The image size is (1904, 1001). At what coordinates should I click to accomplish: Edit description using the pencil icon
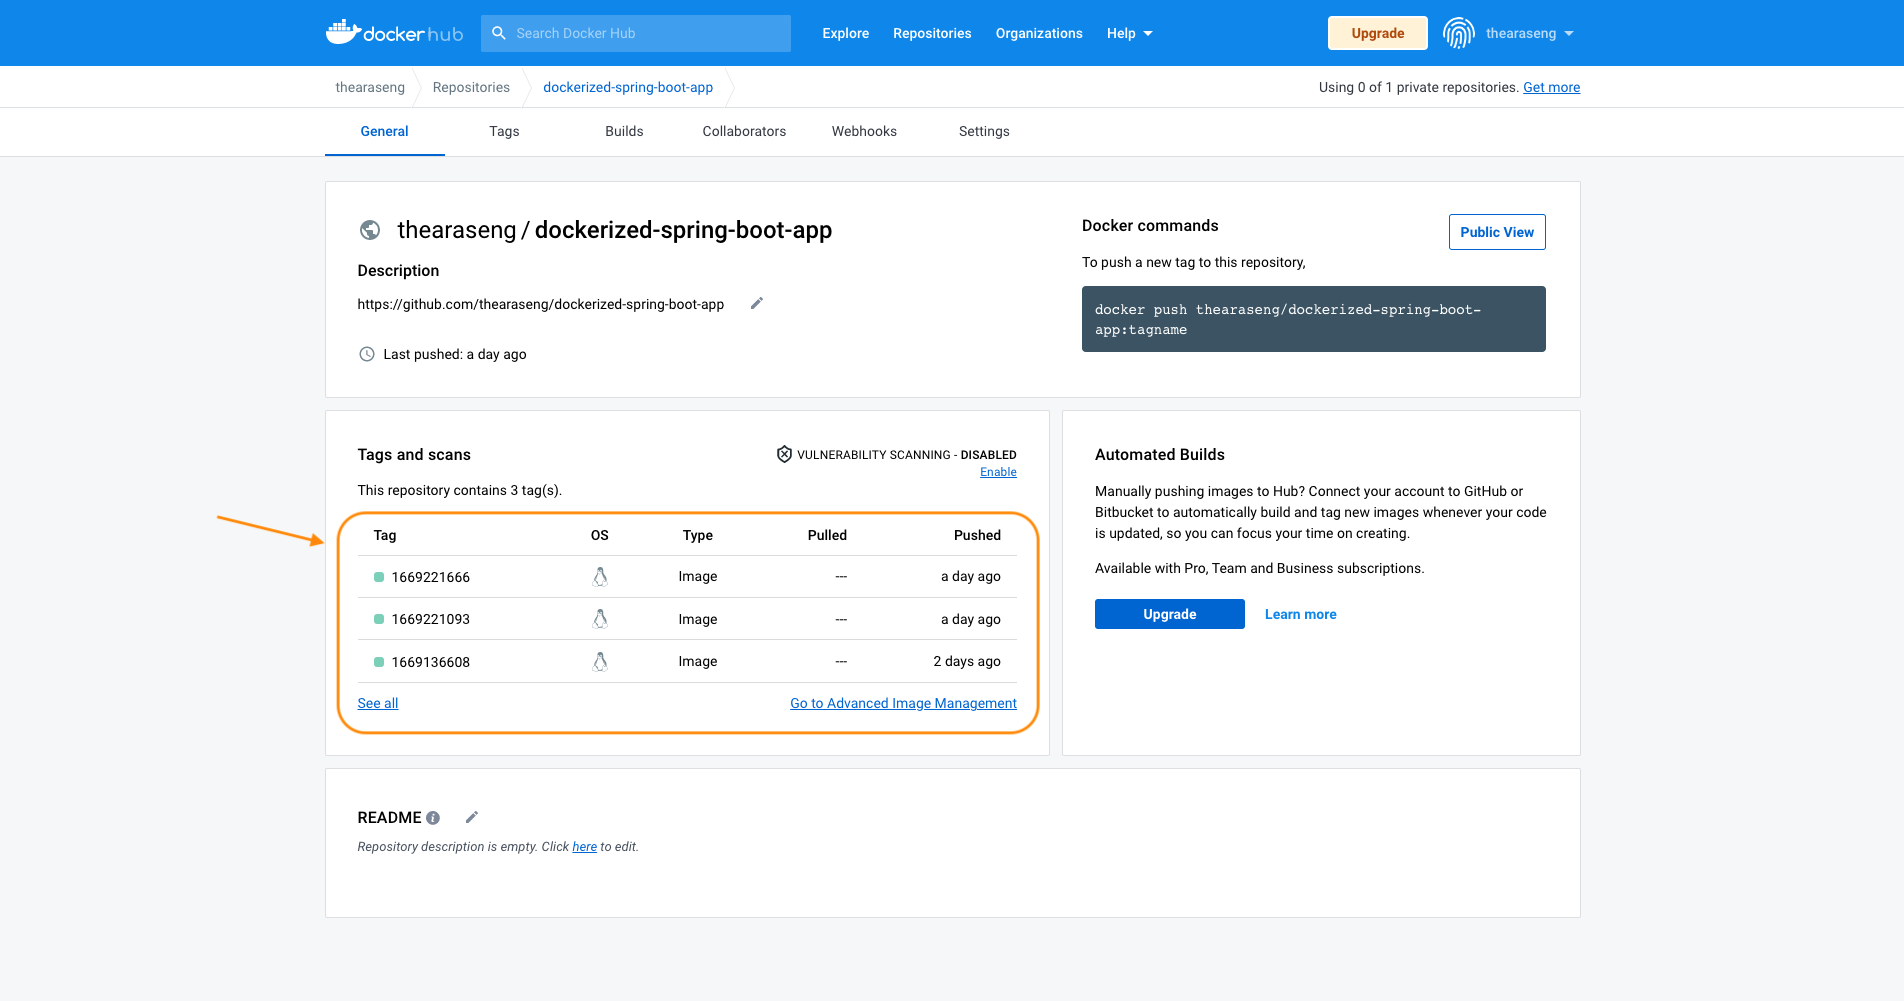click(757, 303)
